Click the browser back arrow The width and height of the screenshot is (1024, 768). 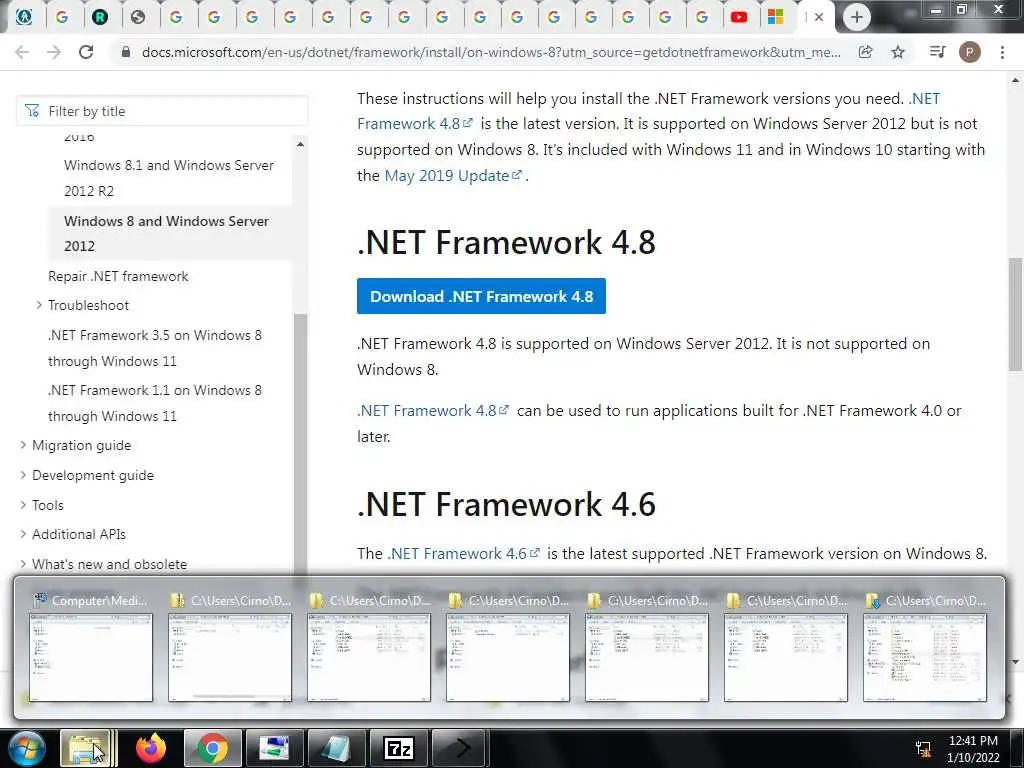pyautogui.click(x=22, y=52)
